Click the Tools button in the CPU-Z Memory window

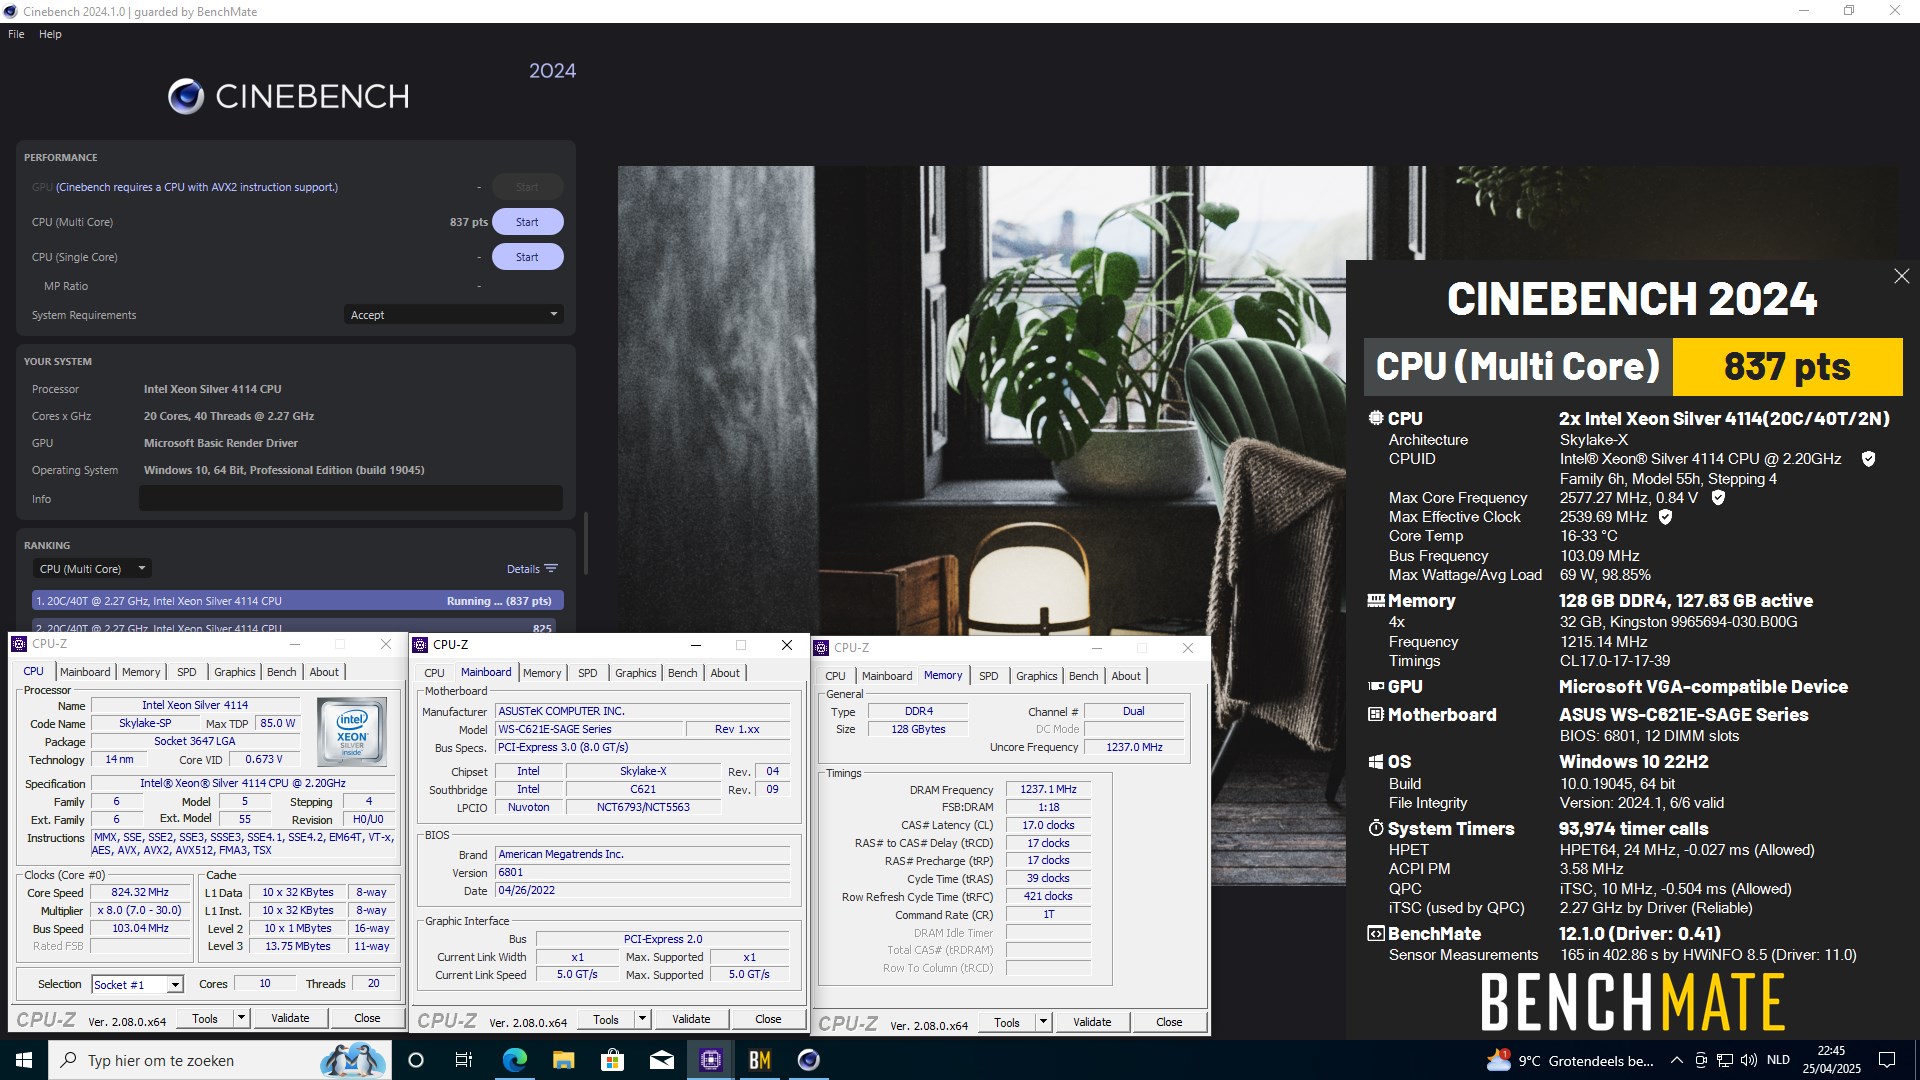(1007, 1022)
